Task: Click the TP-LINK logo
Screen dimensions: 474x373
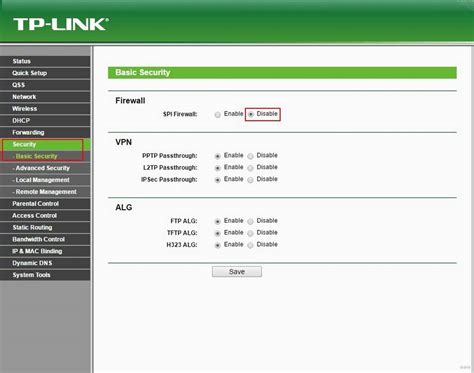Action: tap(61, 25)
